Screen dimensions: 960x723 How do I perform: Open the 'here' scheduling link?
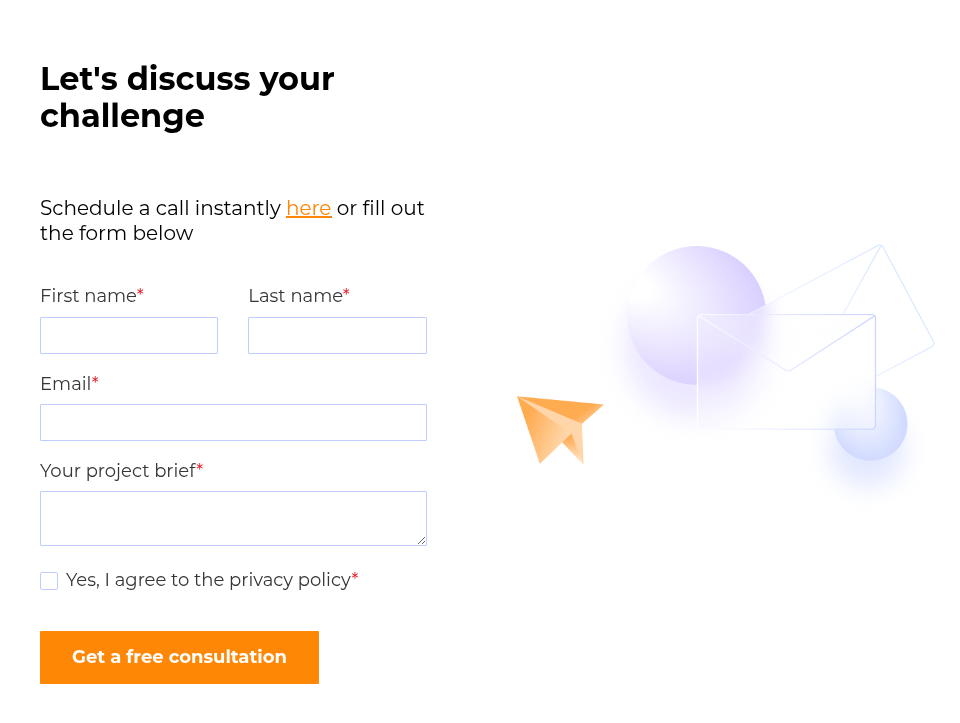tap(308, 208)
